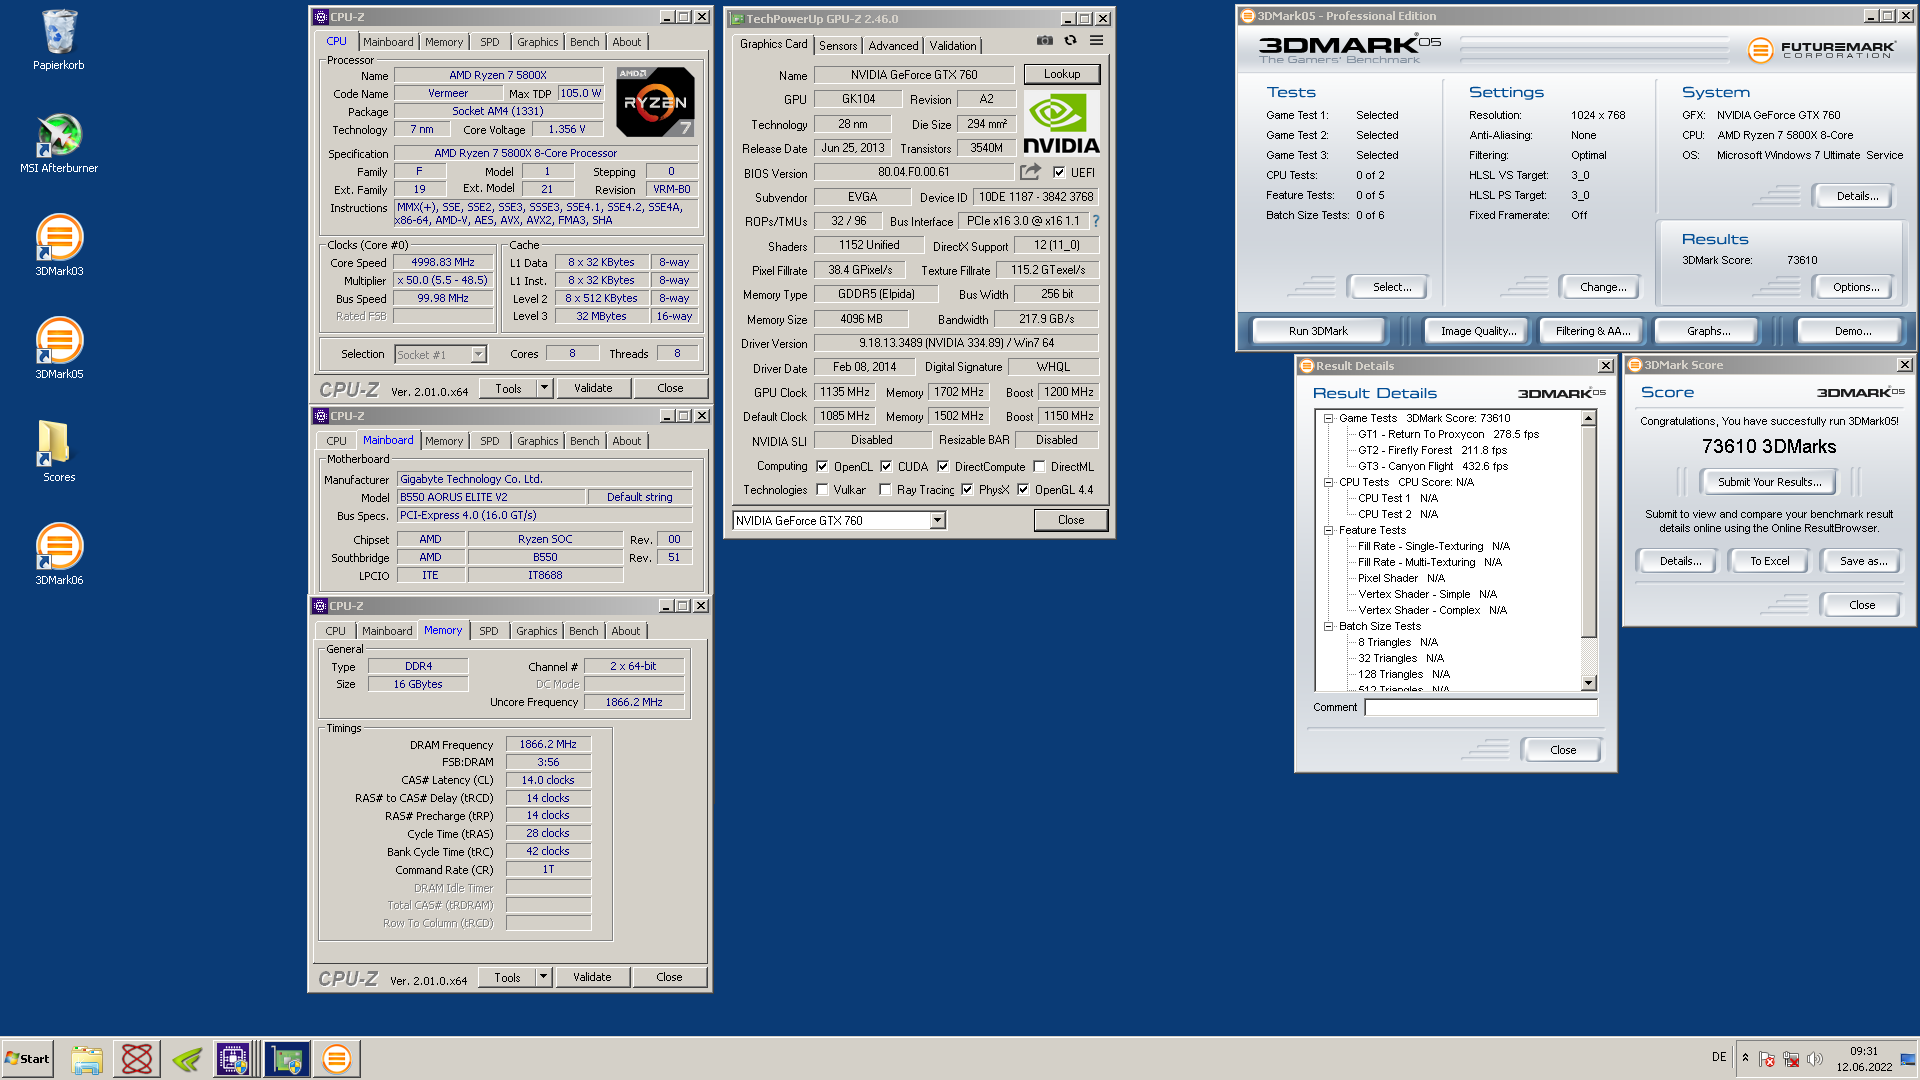
Task: Toggle the PhysX checkbox
Action: point(967,489)
